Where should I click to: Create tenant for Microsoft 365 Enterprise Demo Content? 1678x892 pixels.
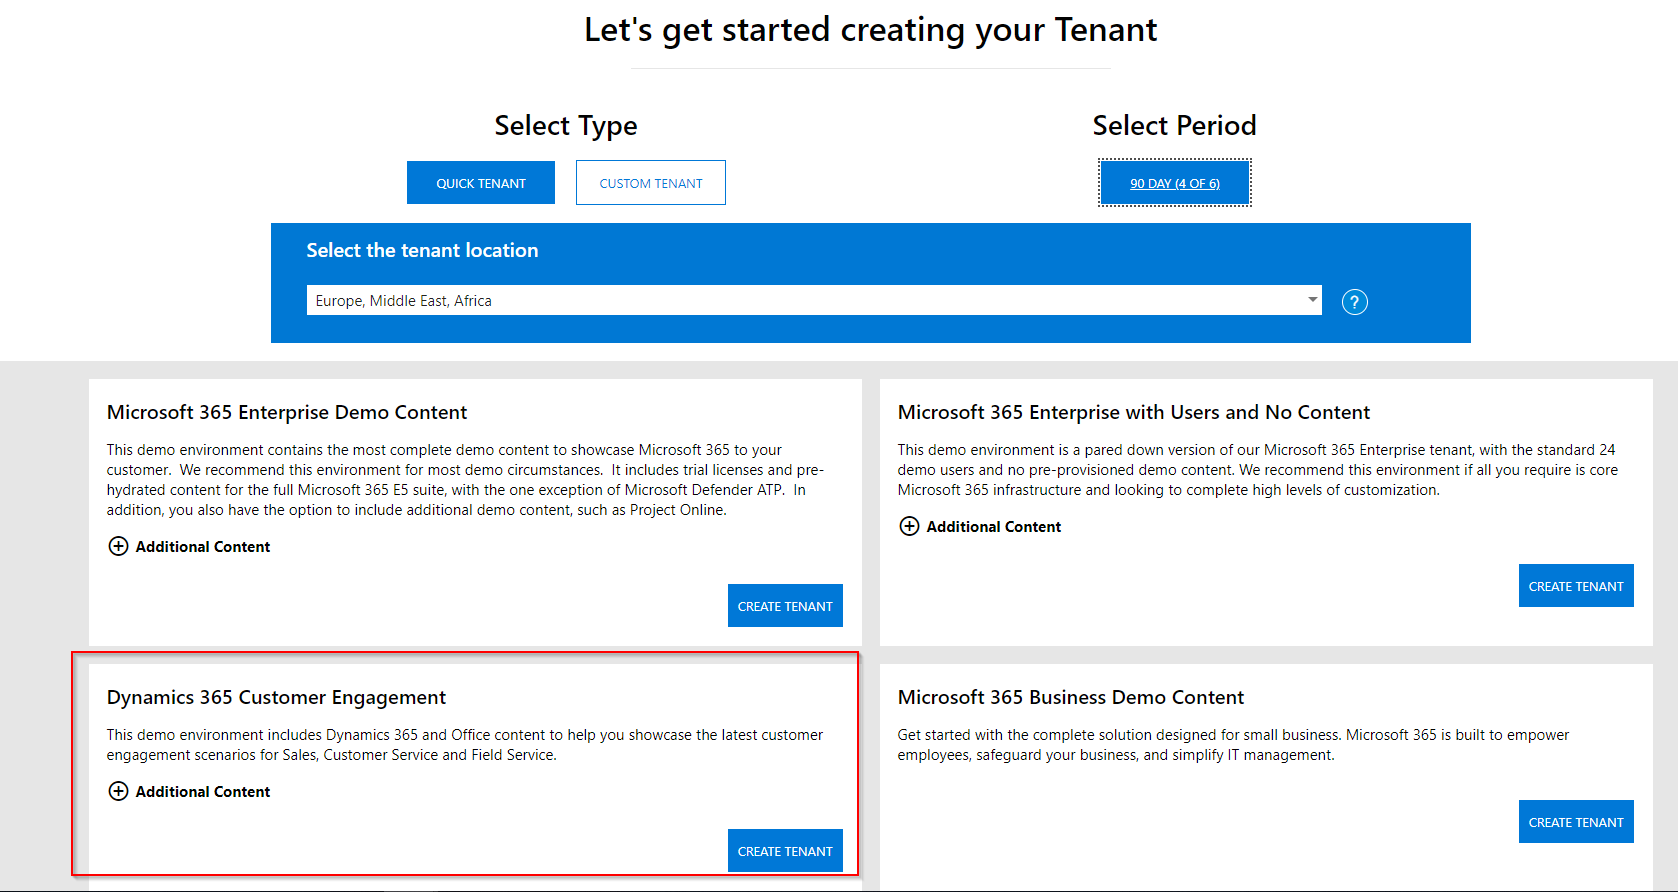[x=784, y=606]
